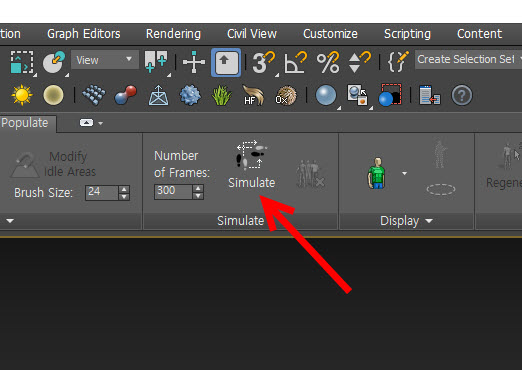
Task: Toggle the Angle Snap icon
Action: (295, 62)
